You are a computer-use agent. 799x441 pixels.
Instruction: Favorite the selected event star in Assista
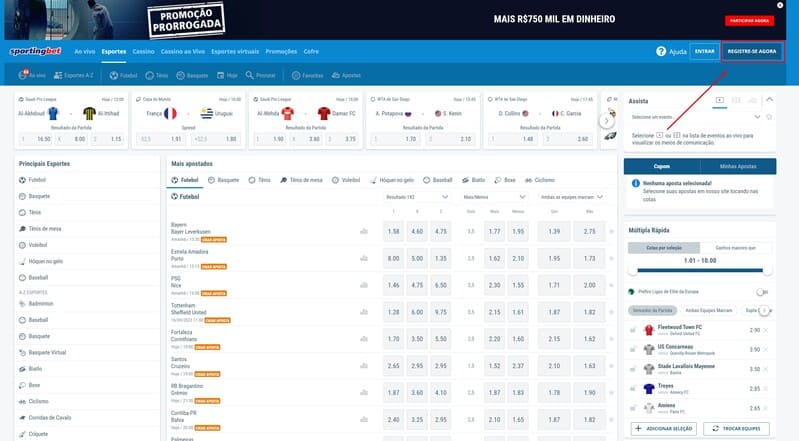[x=769, y=117]
